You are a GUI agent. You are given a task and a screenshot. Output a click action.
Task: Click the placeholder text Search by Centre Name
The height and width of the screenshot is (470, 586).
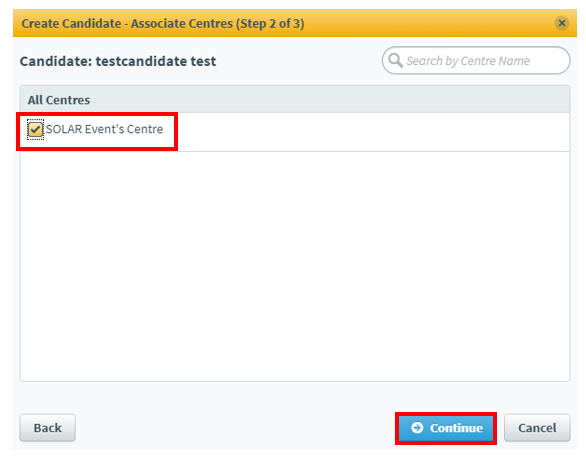pyautogui.click(x=468, y=61)
